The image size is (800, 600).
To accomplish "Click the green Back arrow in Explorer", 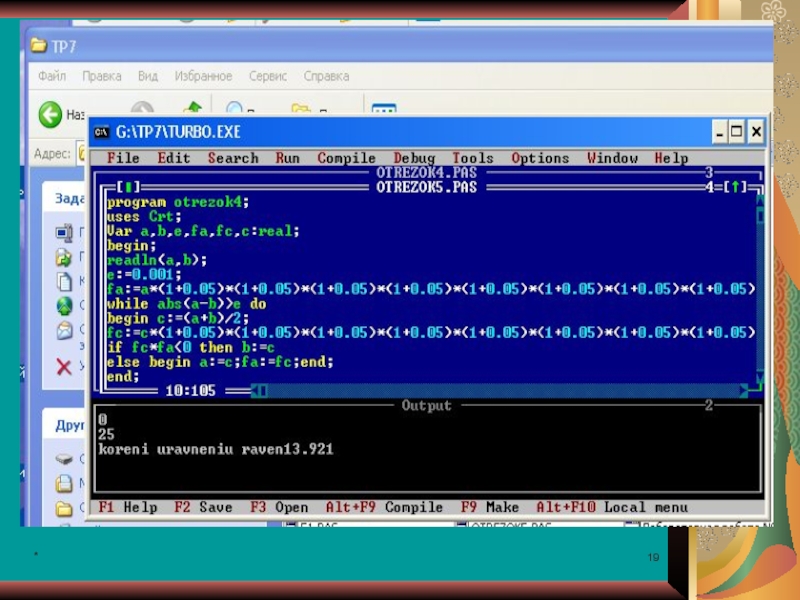I will (50, 115).
